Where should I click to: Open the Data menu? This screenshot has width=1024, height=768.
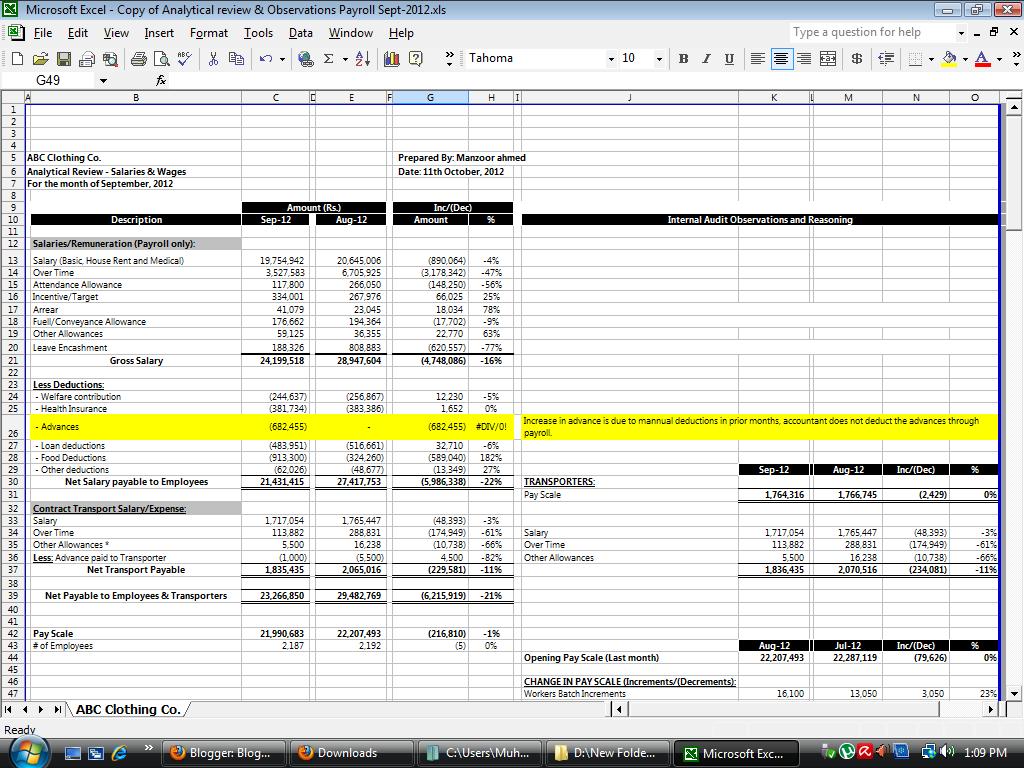coord(300,33)
